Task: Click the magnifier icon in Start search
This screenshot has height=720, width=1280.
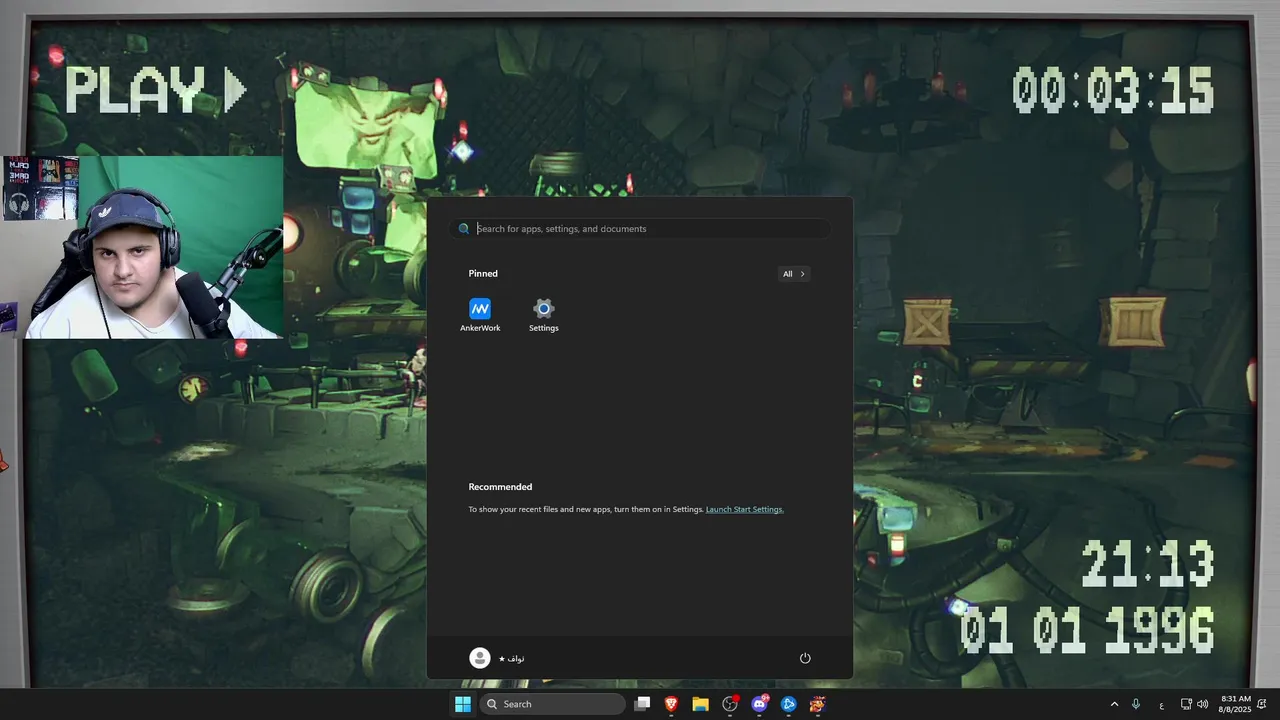Action: point(464,229)
